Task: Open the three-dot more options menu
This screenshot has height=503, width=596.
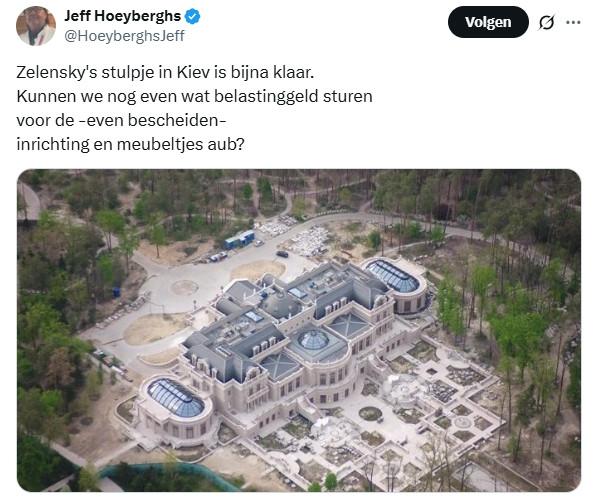Action: click(x=573, y=22)
